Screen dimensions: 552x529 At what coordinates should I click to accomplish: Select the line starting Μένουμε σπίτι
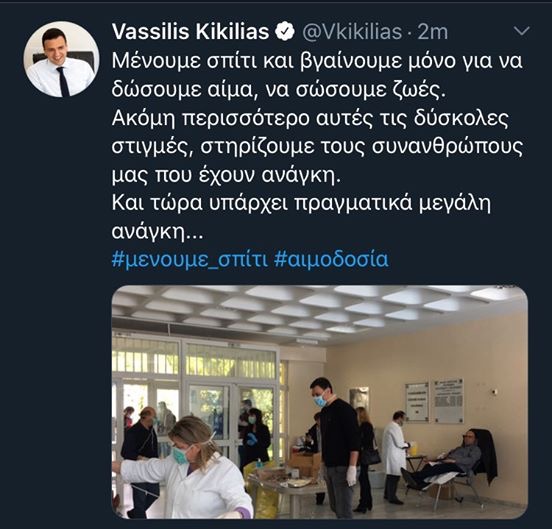pyautogui.click(x=317, y=62)
